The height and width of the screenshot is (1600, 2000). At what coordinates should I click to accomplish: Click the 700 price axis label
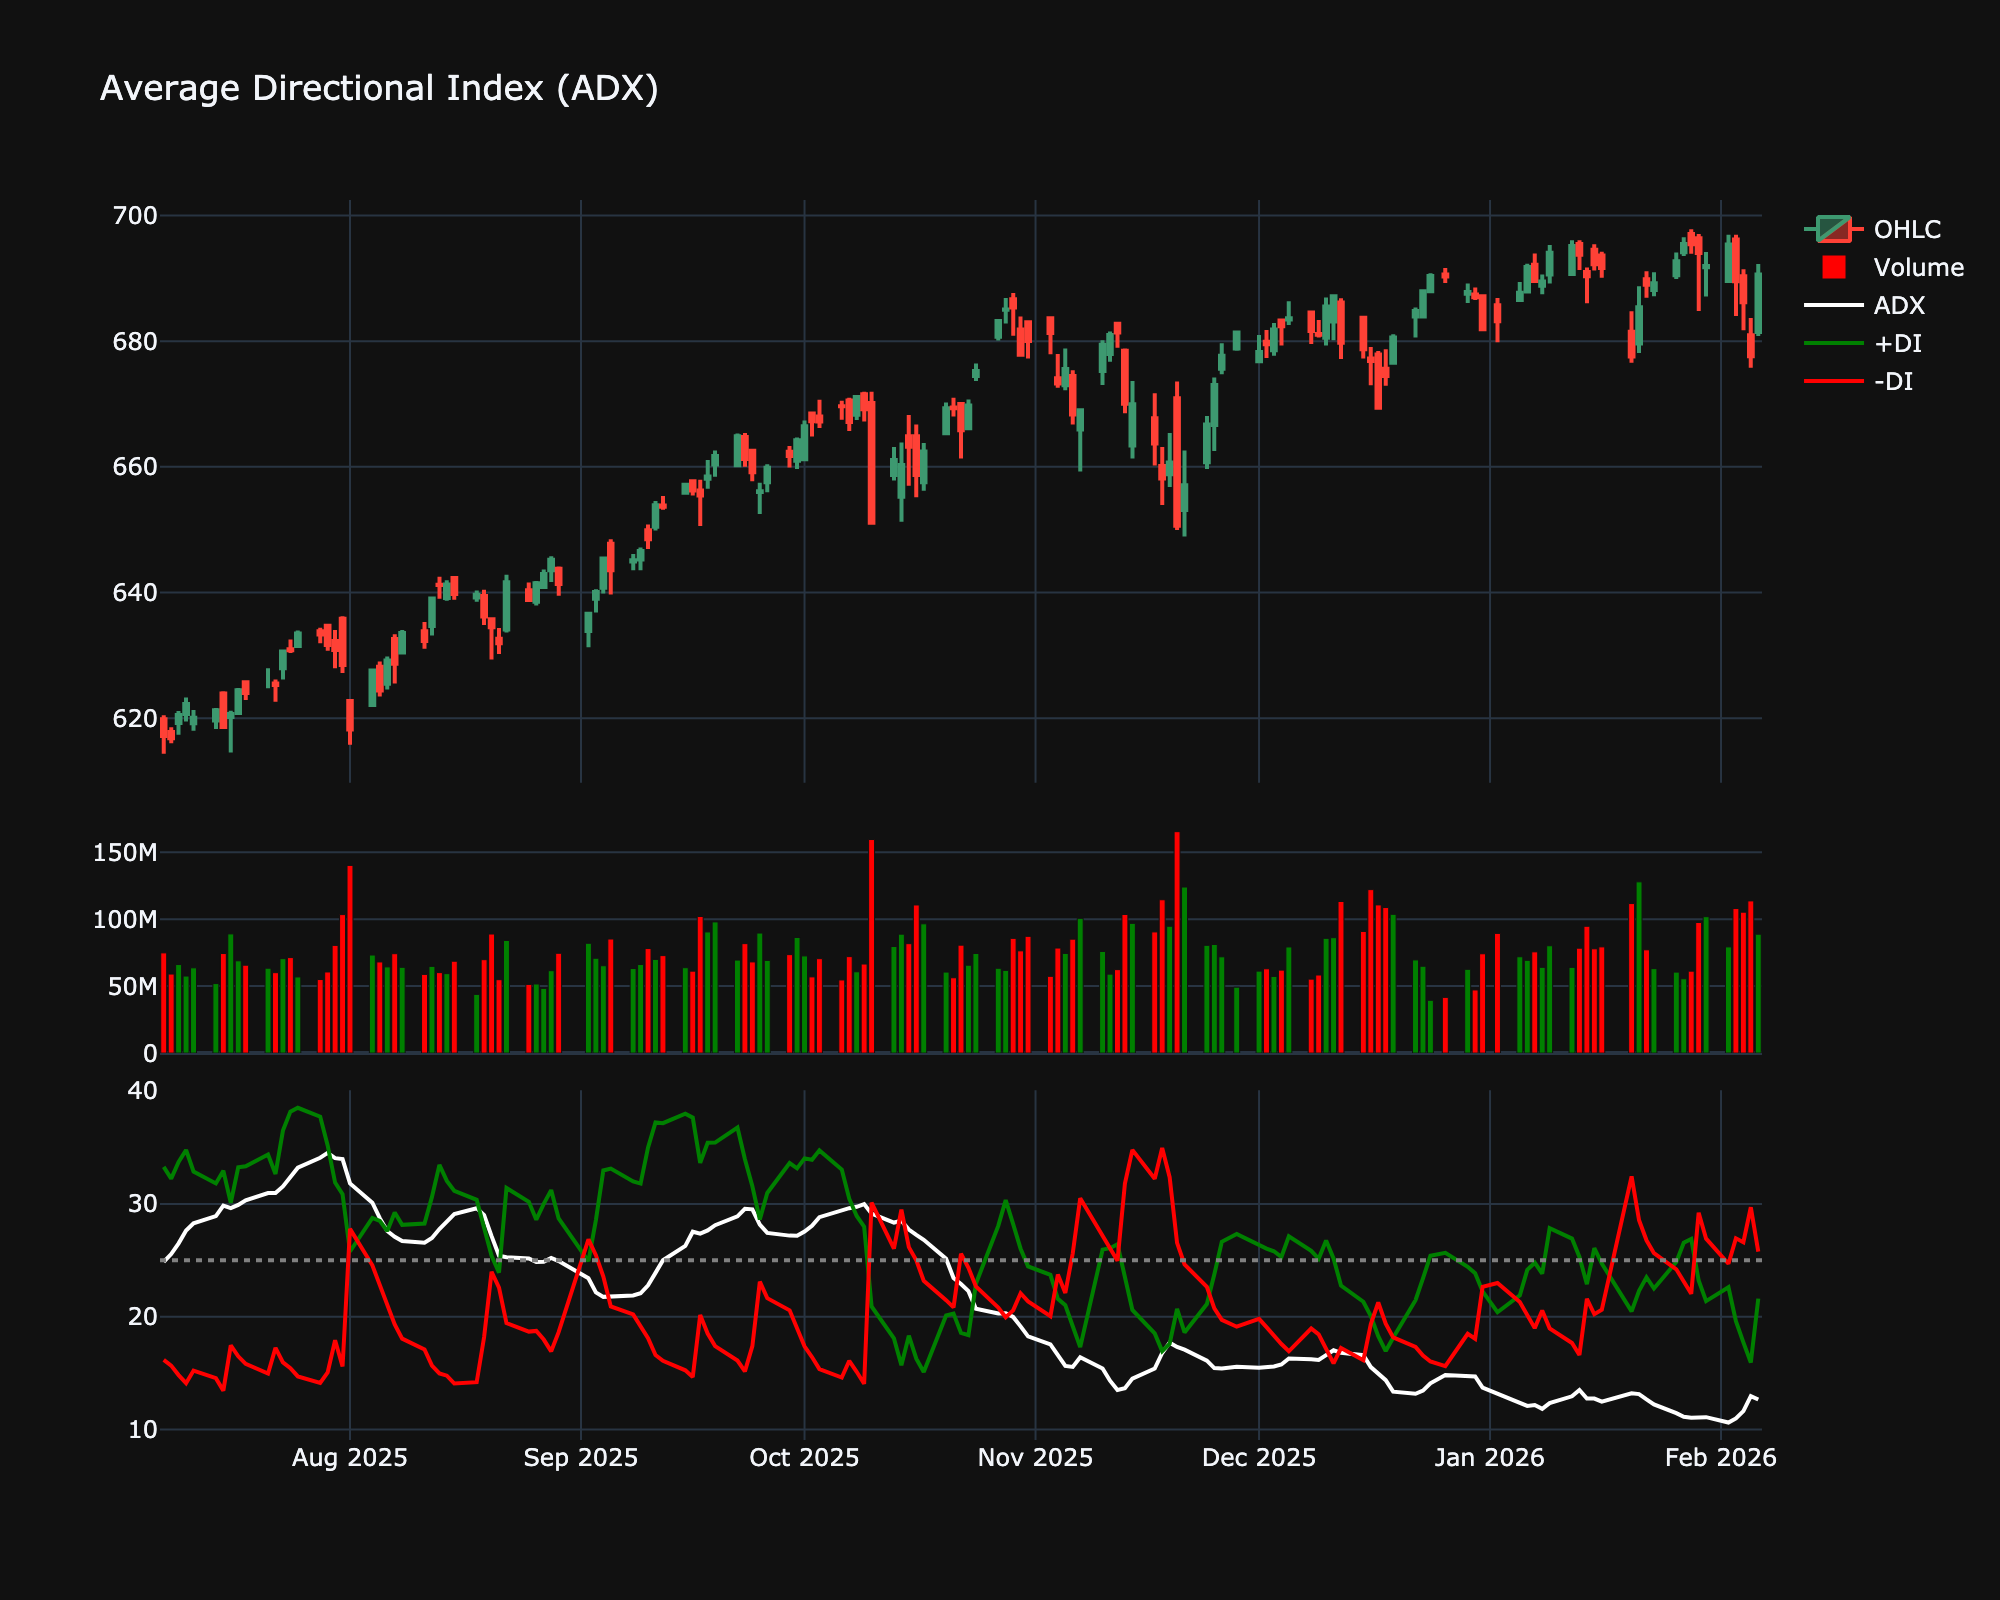[x=136, y=216]
